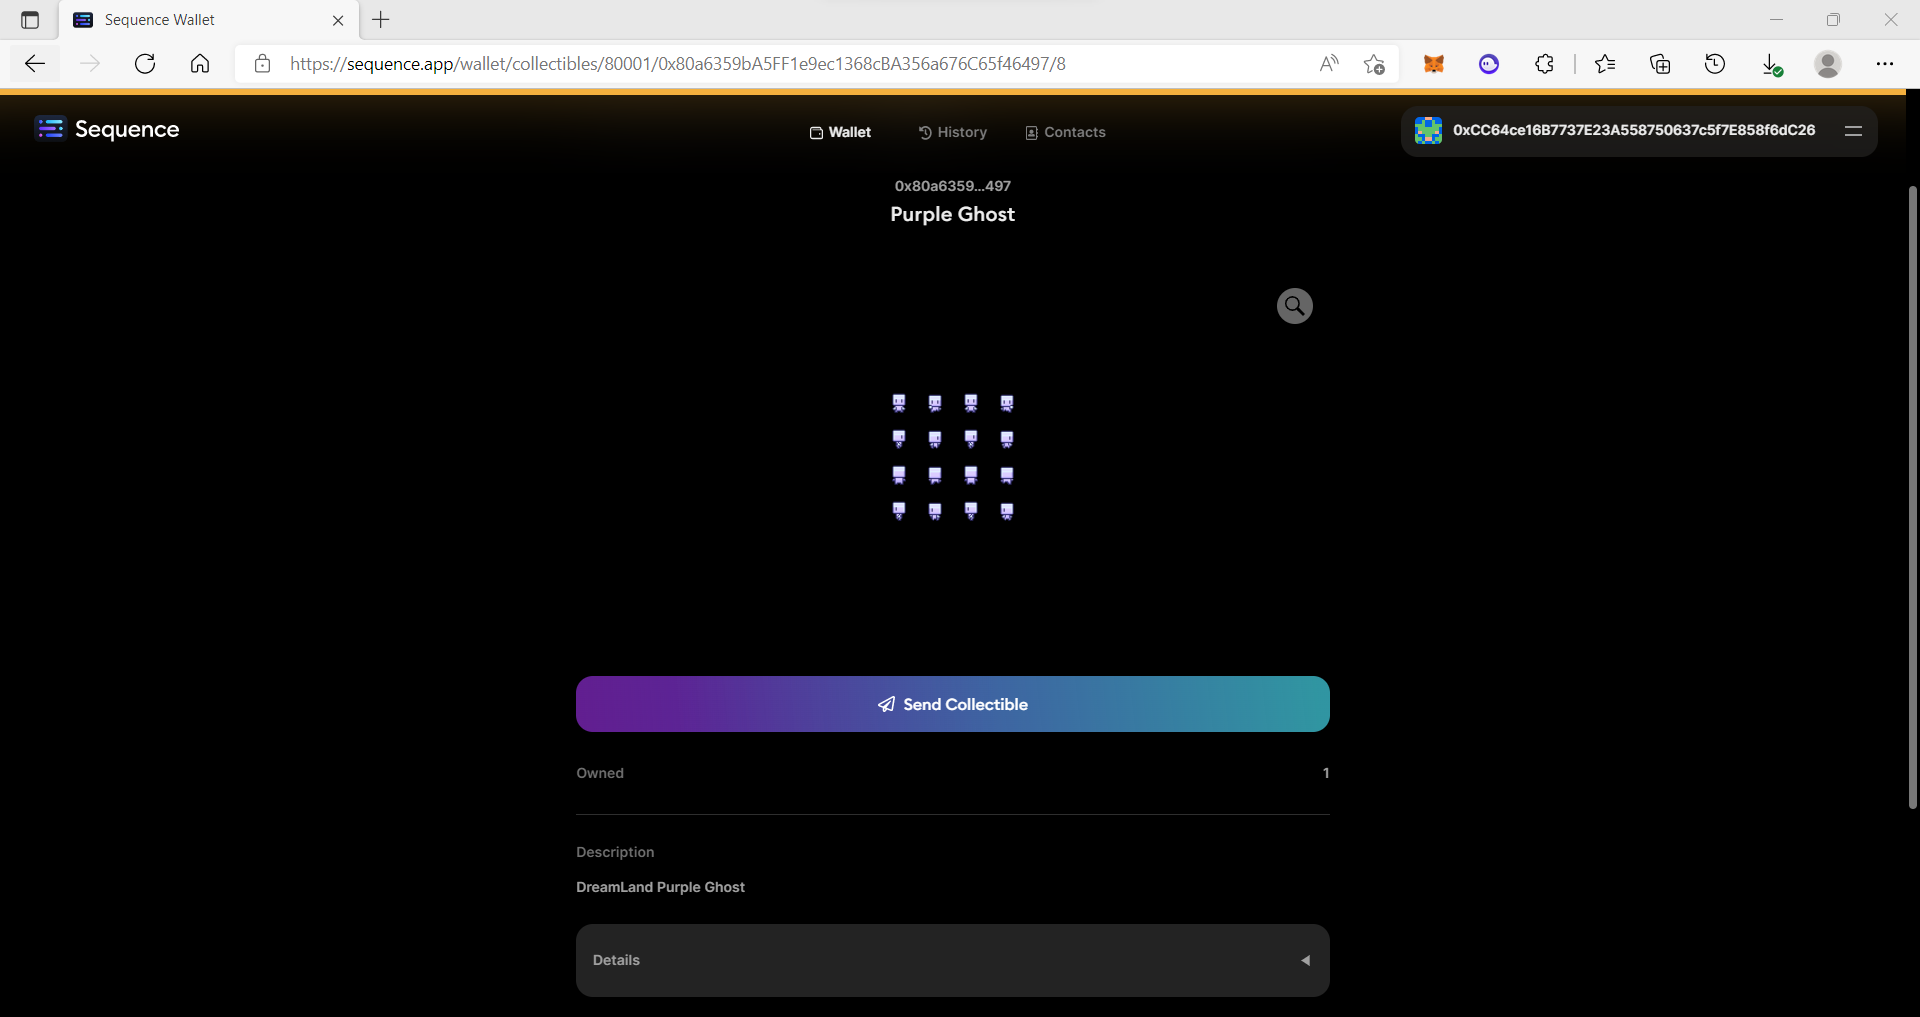Image resolution: width=1920 pixels, height=1017 pixels.
Task: Open Downloads arrow icon
Action: (1771, 65)
